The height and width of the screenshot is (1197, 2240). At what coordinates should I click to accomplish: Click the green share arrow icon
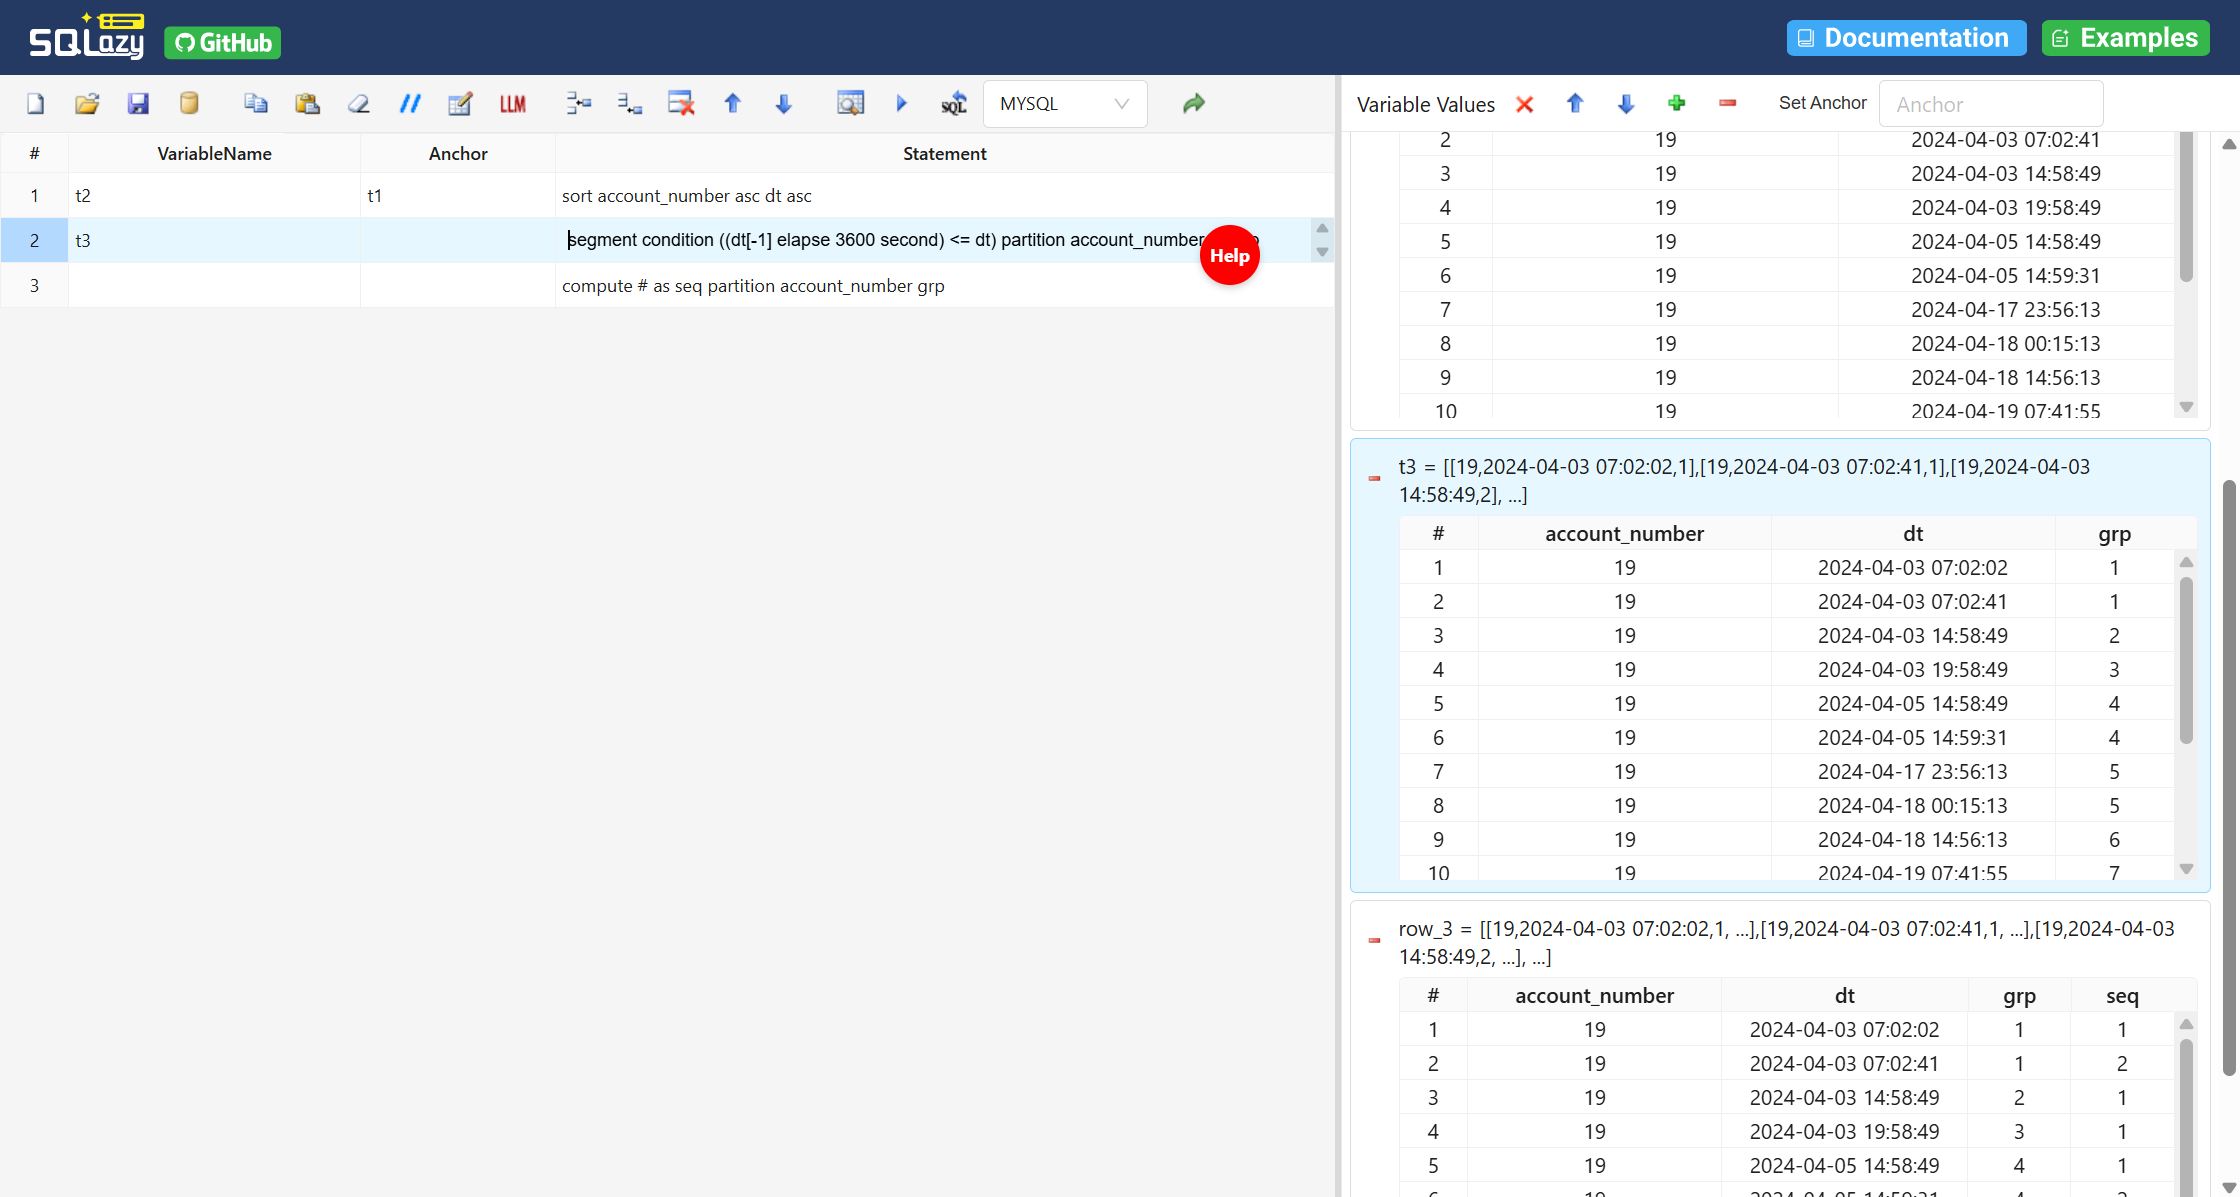click(x=1193, y=103)
